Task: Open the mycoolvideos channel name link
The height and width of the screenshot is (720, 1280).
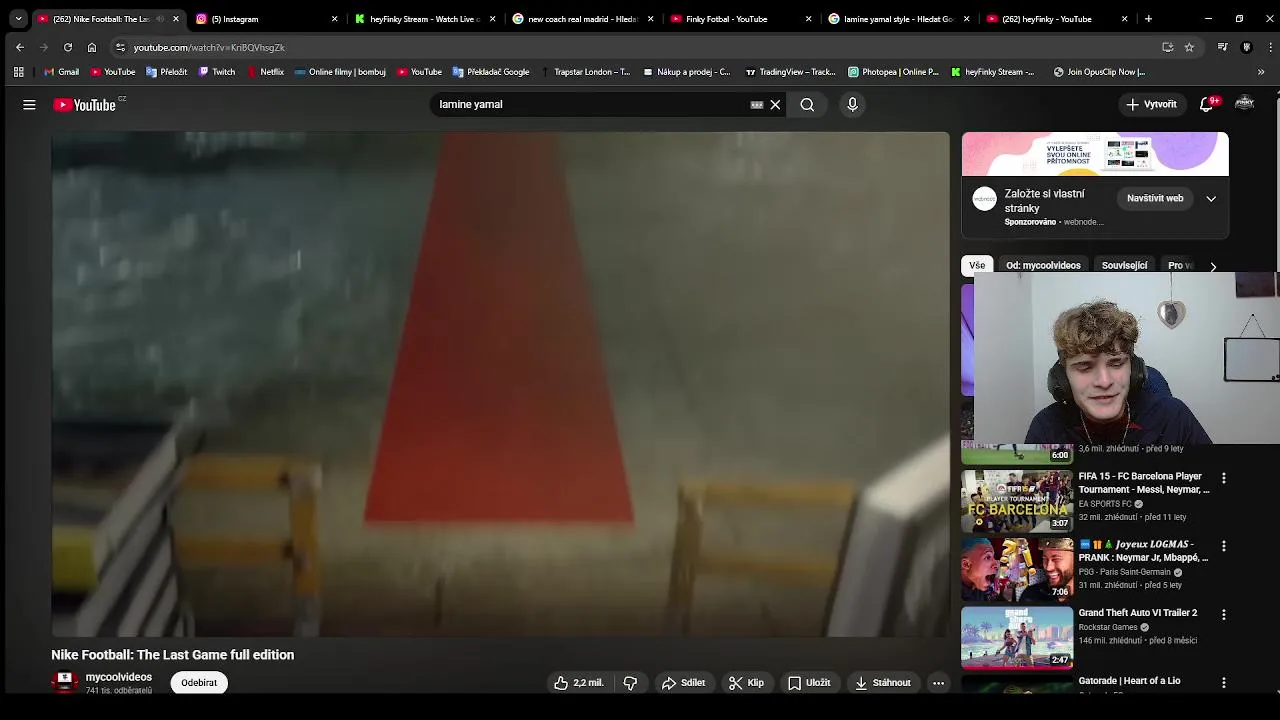Action: [x=119, y=677]
